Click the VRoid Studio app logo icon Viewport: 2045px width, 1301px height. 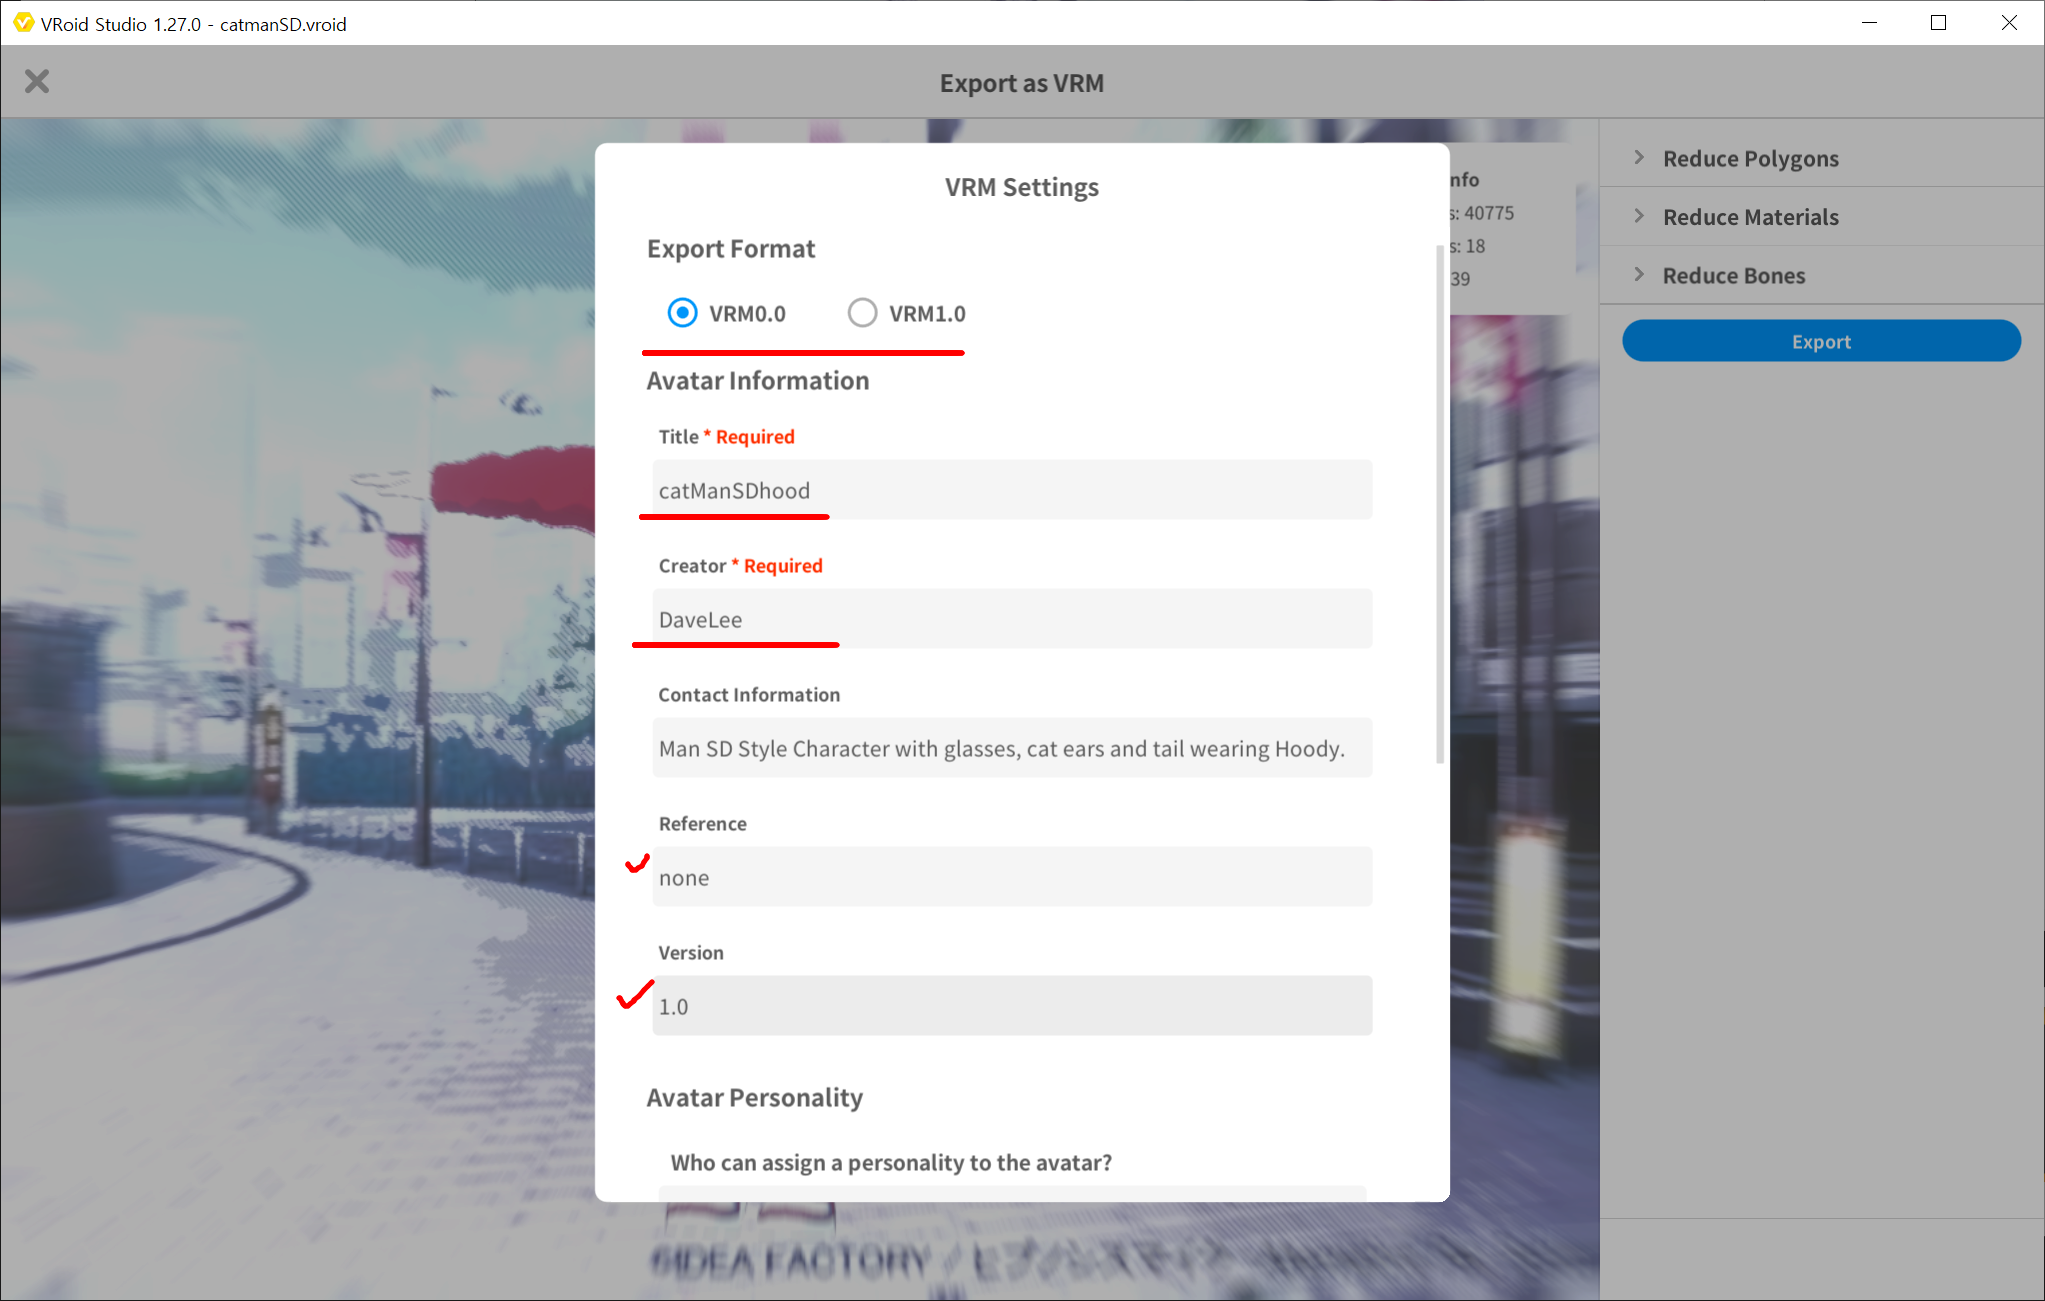pos(22,23)
